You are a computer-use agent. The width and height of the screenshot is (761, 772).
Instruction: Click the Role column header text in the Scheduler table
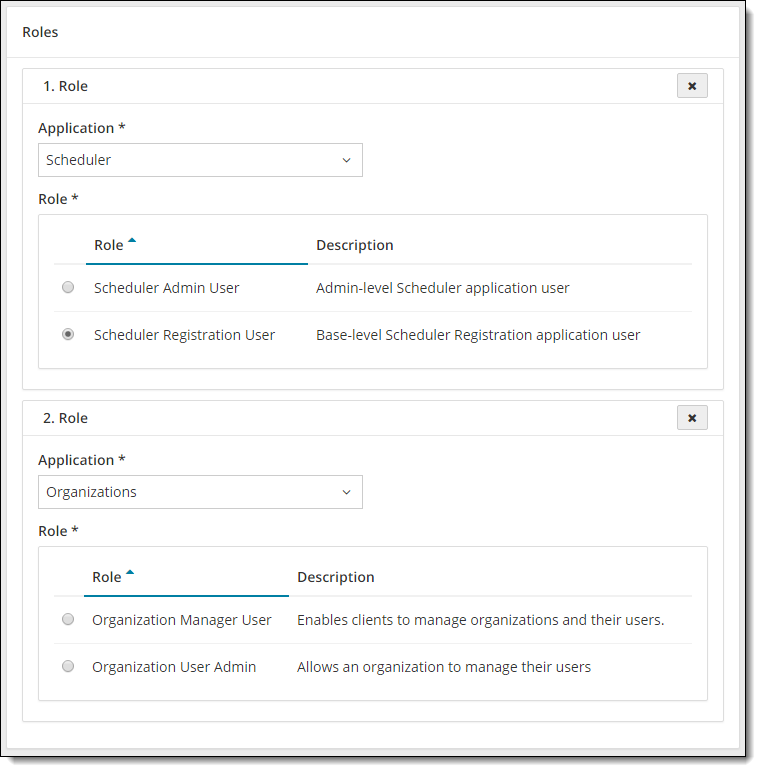(x=108, y=245)
